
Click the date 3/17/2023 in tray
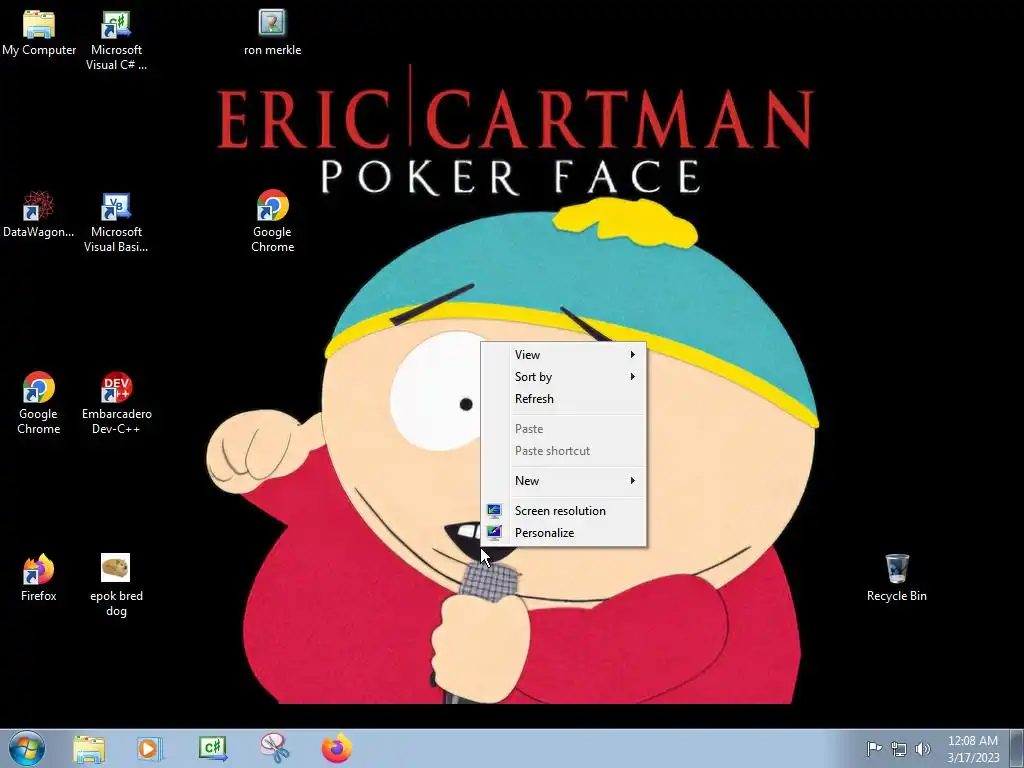pos(973,758)
